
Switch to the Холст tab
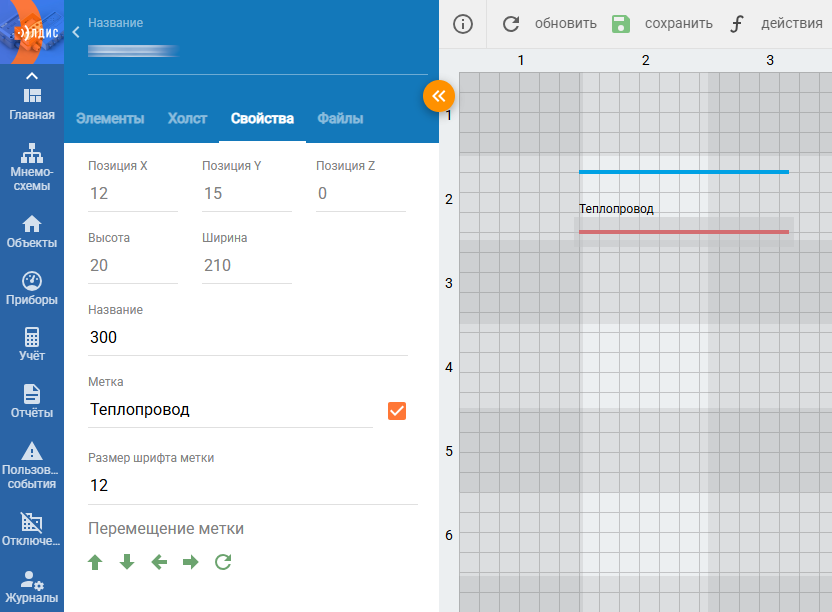click(187, 118)
